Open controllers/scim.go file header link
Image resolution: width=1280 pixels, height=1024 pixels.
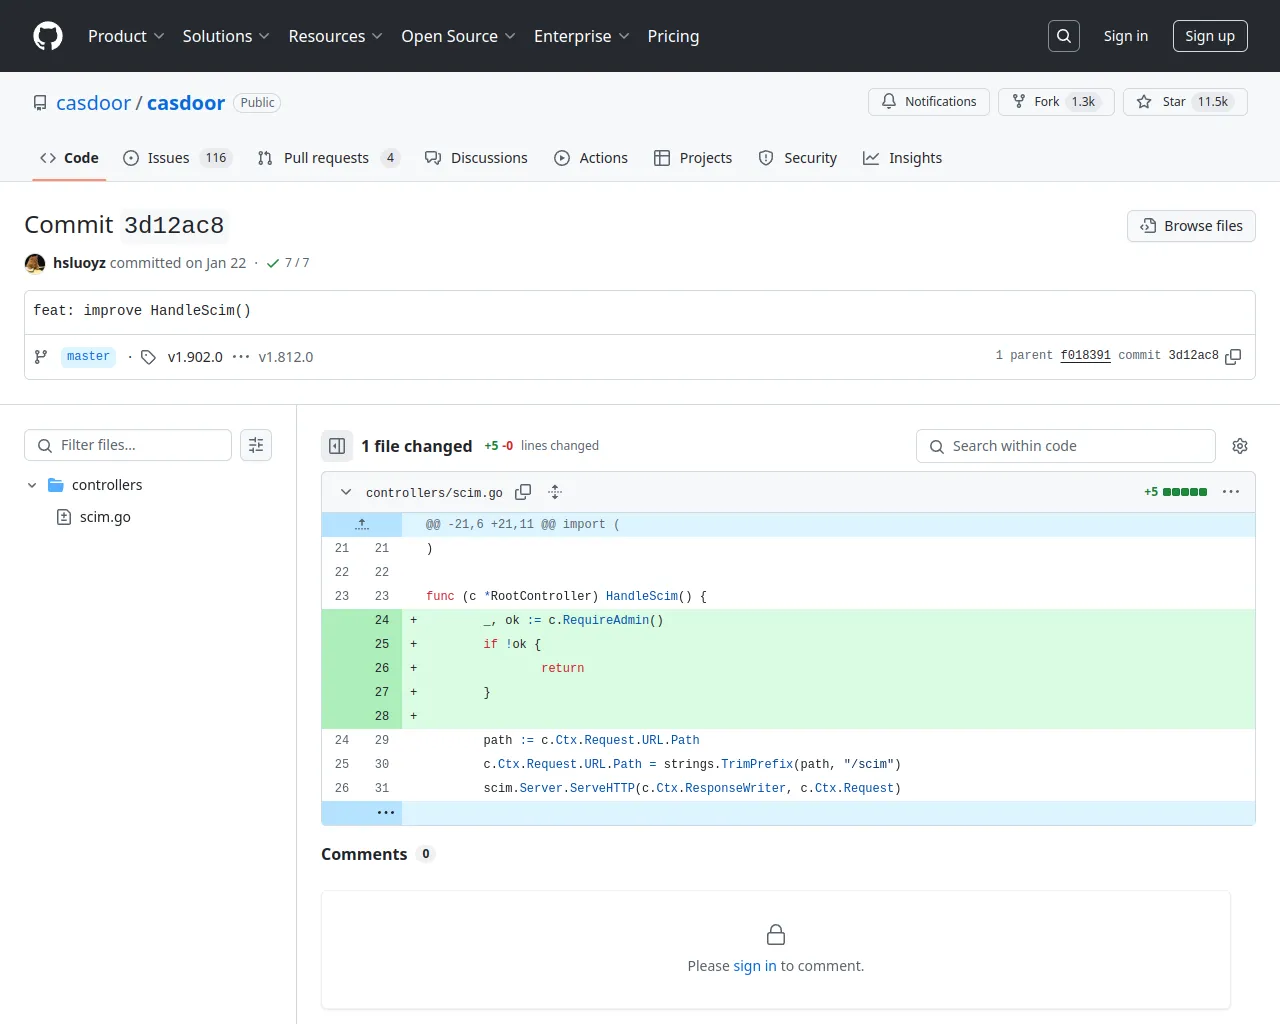434,493
